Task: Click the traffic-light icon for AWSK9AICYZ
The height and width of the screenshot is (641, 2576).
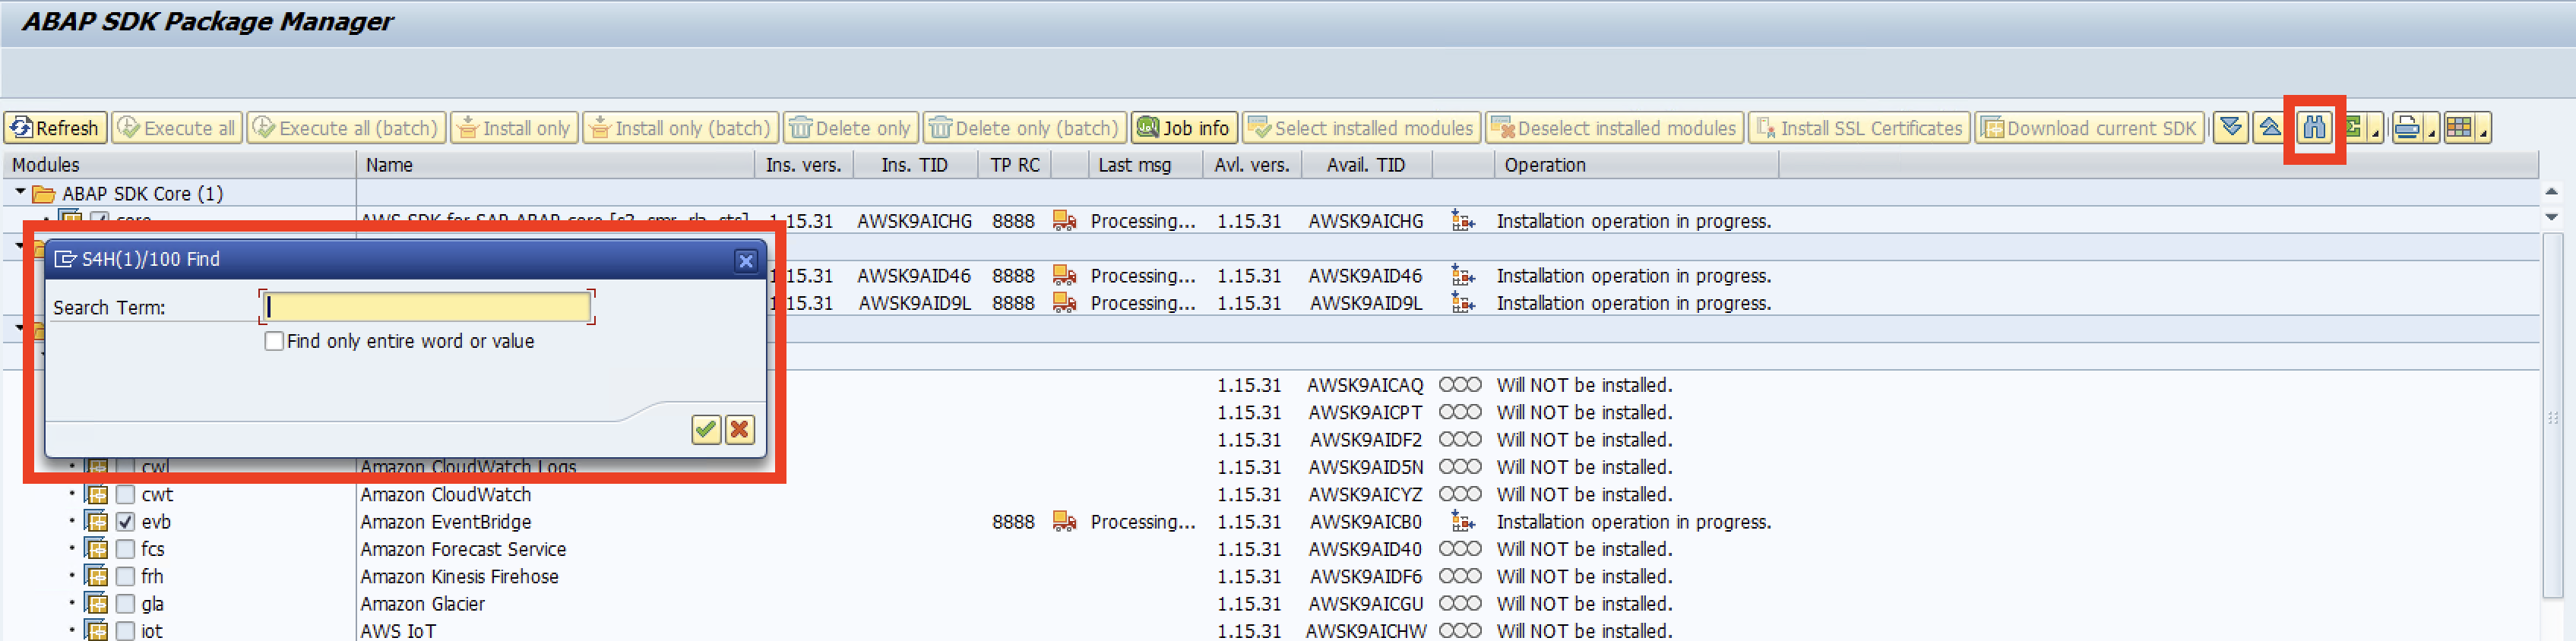Action: coord(1460,494)
